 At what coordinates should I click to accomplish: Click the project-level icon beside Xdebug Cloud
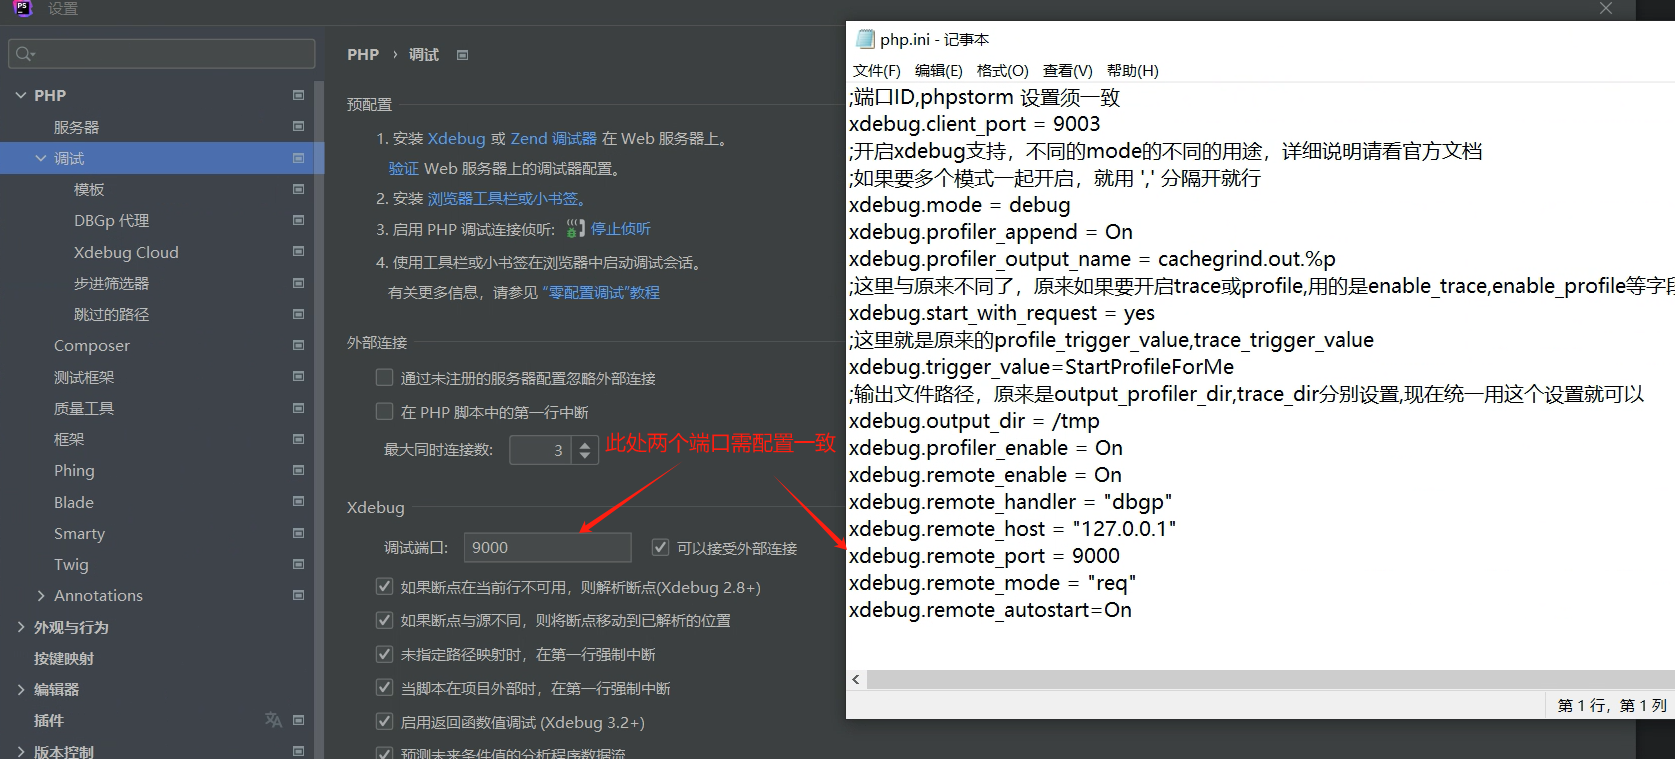[298, 251]
